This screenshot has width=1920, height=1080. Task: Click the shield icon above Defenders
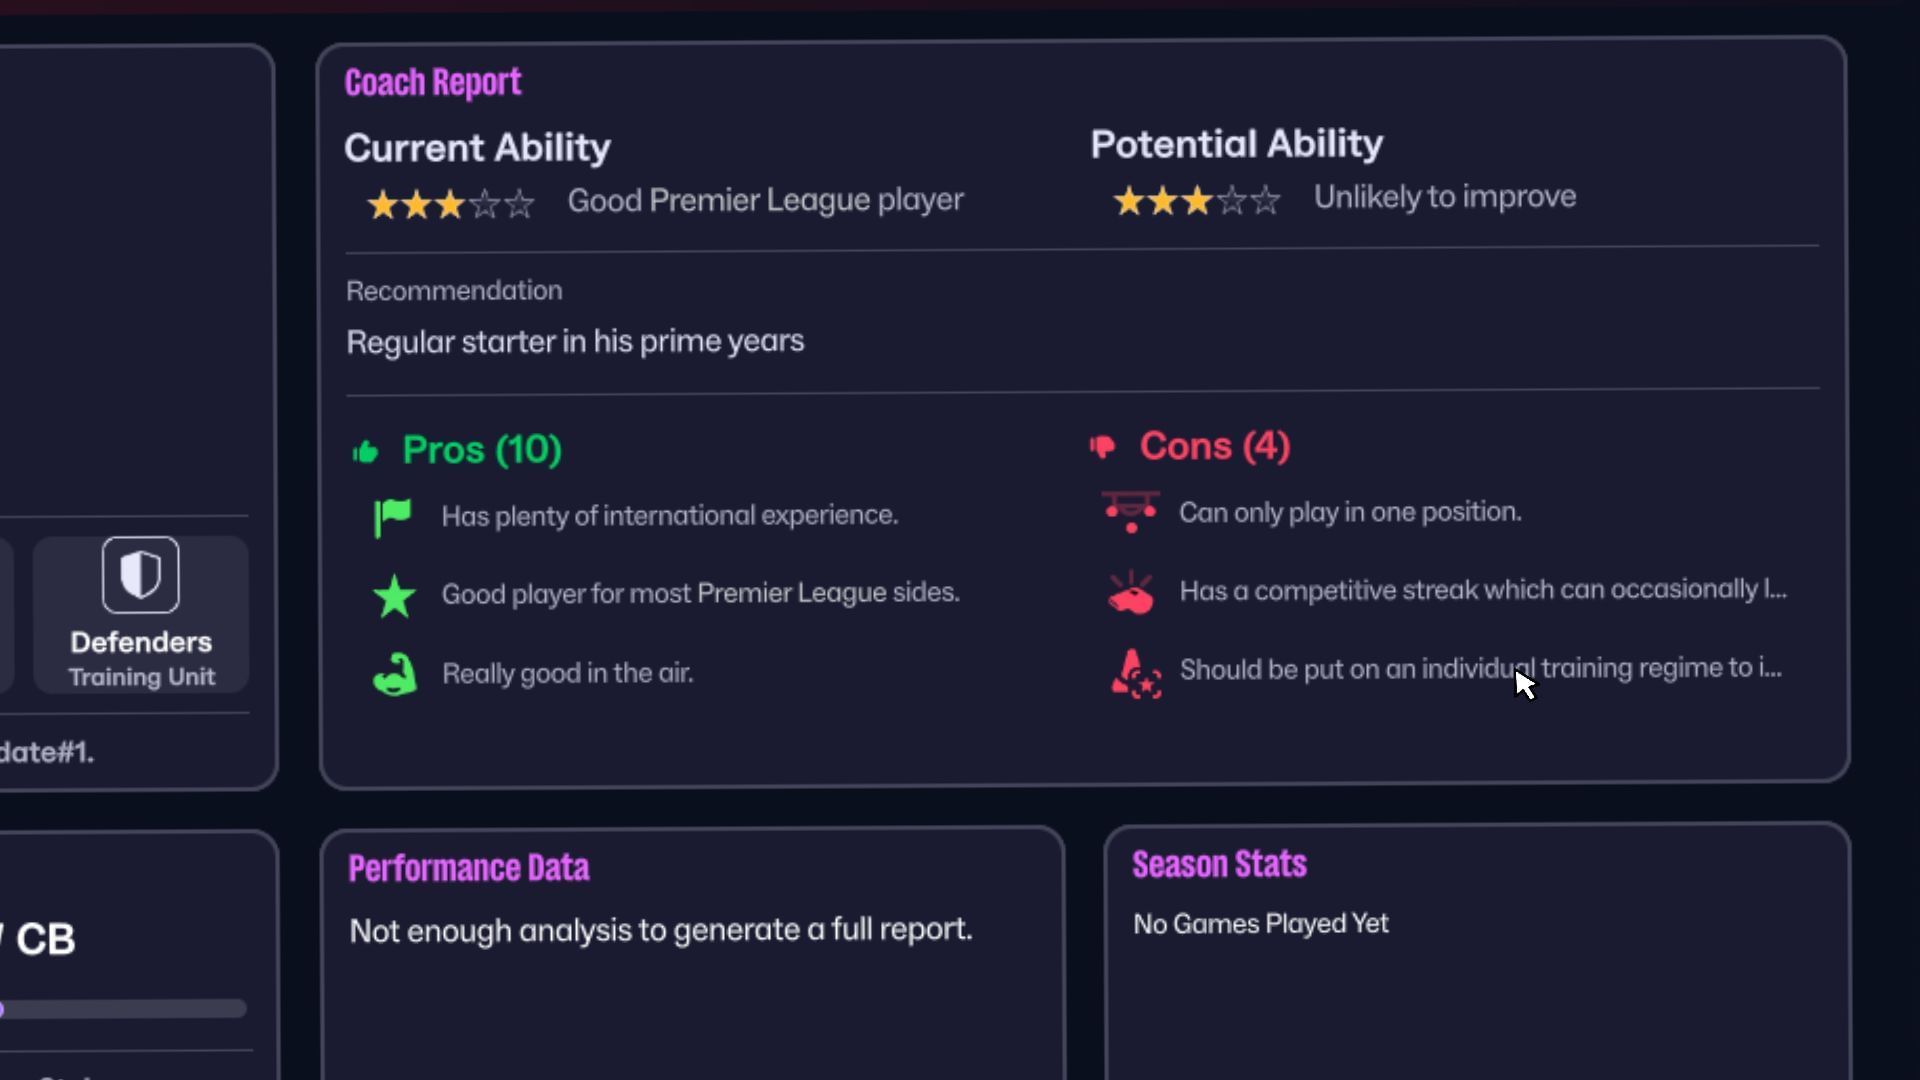141,575
